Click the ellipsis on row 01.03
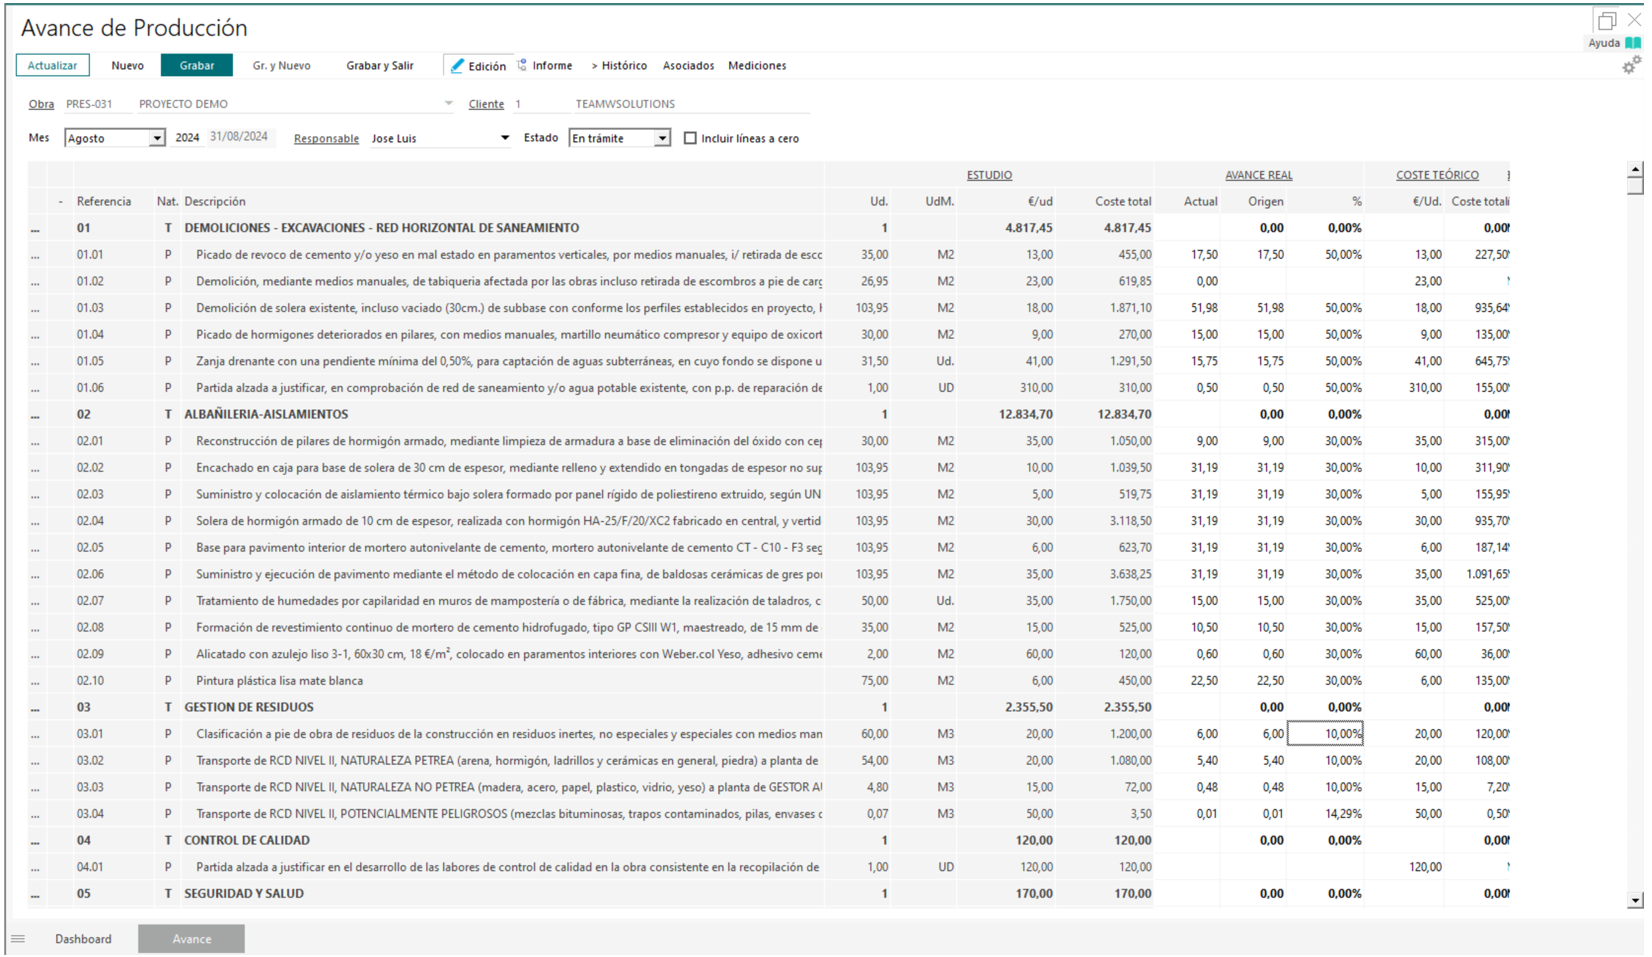This screenshot has height=957, width=1652. [36, 308]
